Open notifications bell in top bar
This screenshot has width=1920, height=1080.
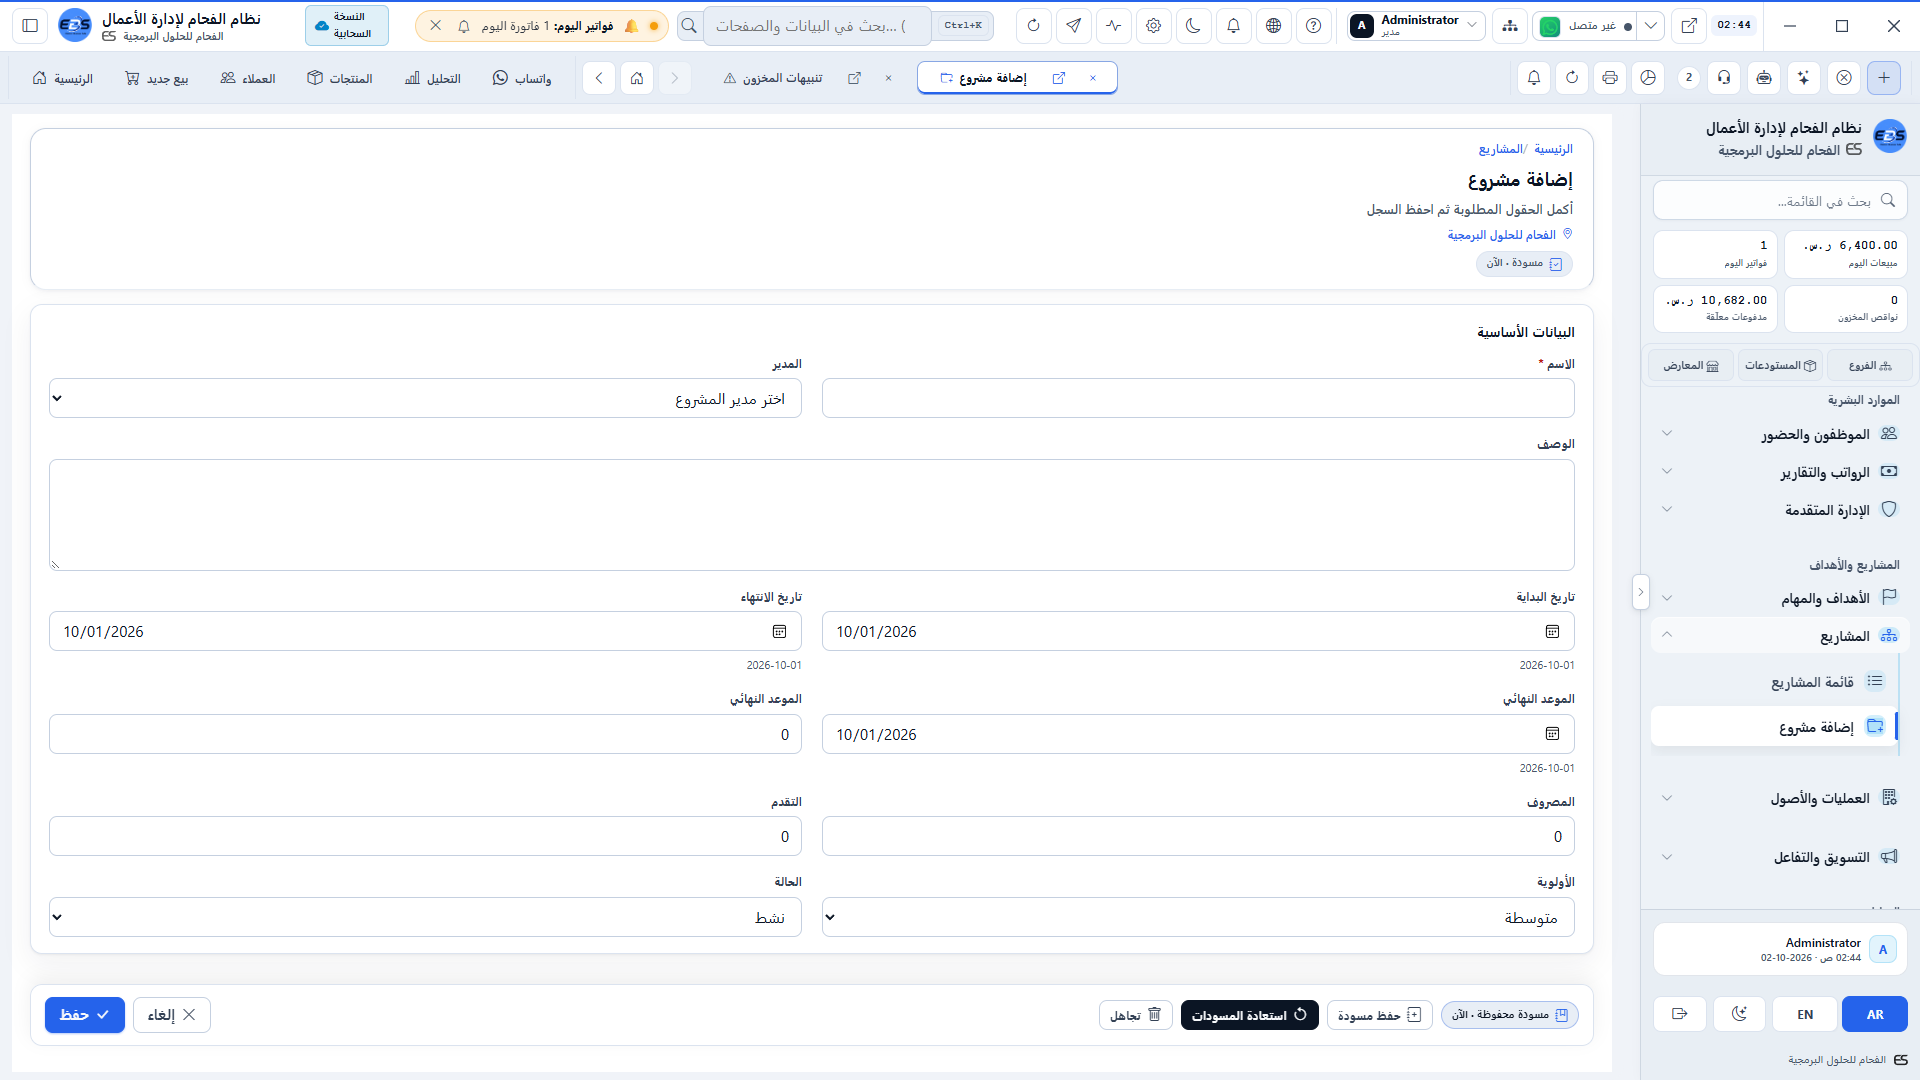pos(1233,26)
